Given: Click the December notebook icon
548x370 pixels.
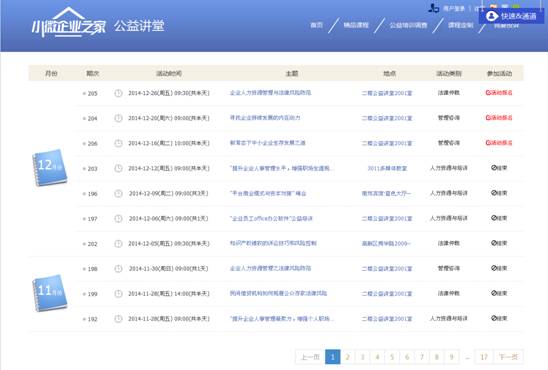Looking at the screenshot, I should point(50,168).
